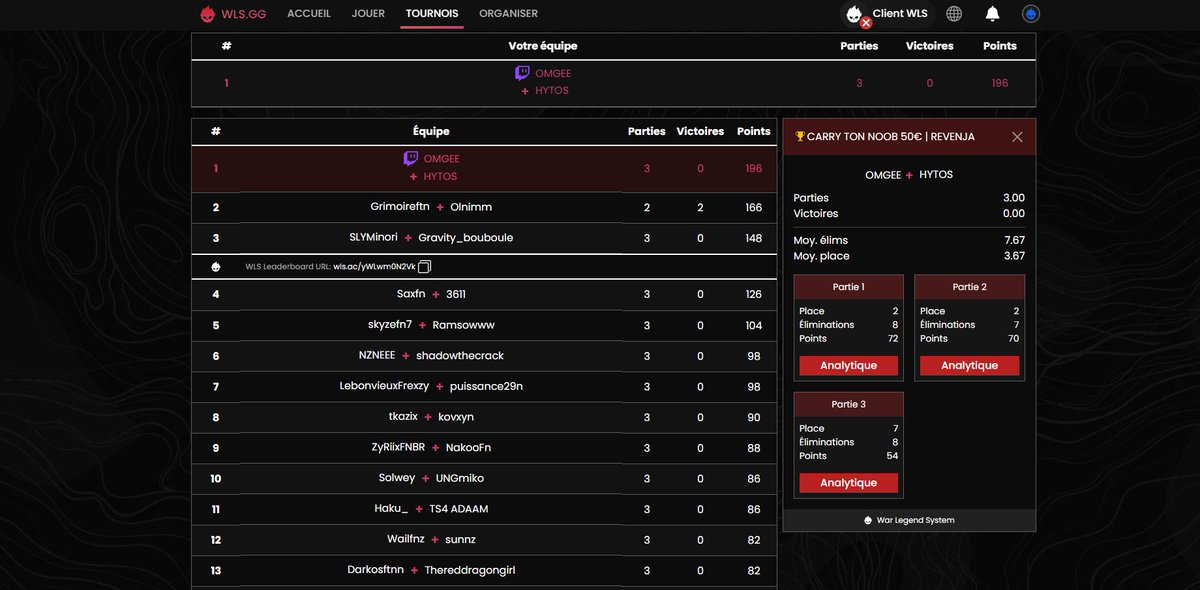Screen dimensions: 1200x590
Task: Select the LebonvieuxFrexzy + puissance29n row
Action: (484, 386)
